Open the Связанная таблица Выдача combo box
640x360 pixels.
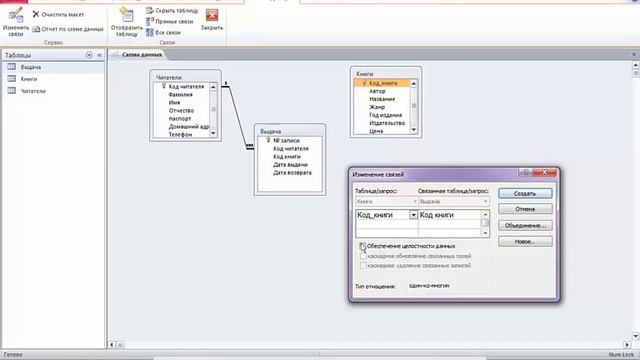tap(453, 201)
